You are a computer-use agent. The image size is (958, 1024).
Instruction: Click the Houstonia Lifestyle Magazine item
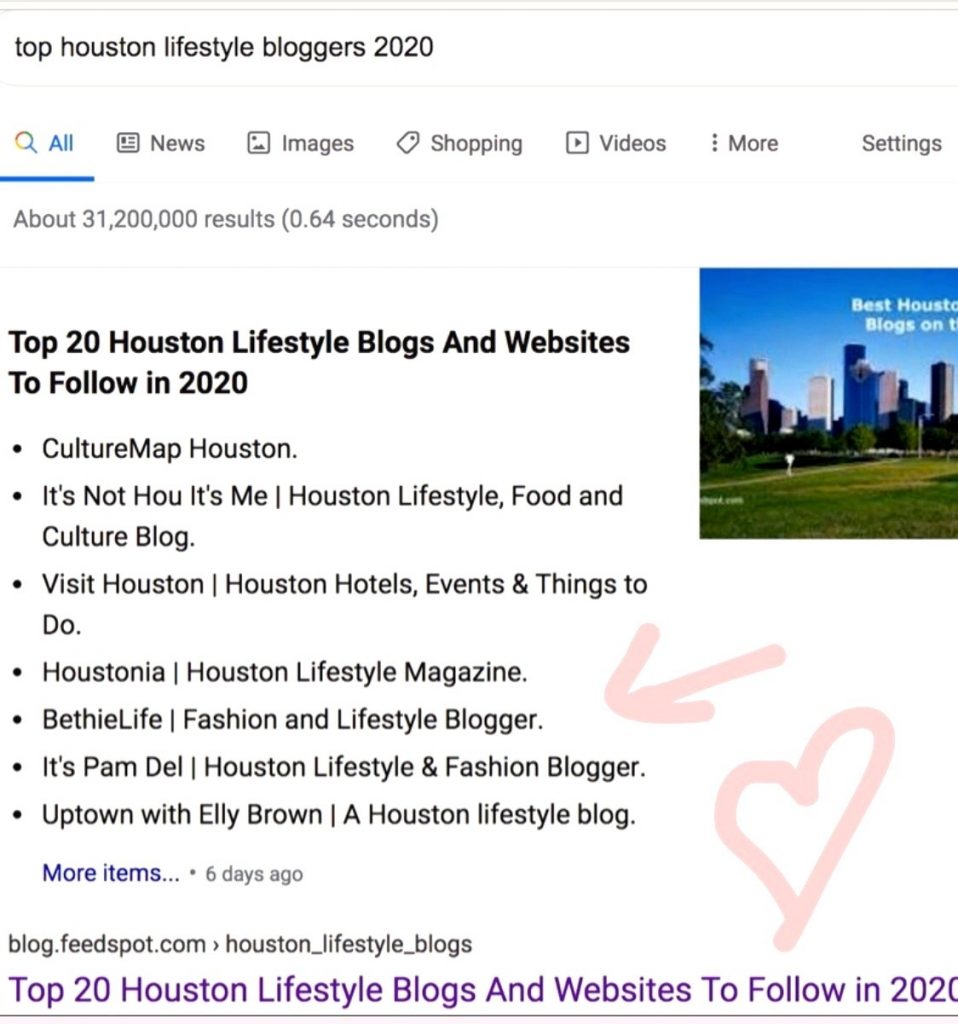[x=285, y=673]
